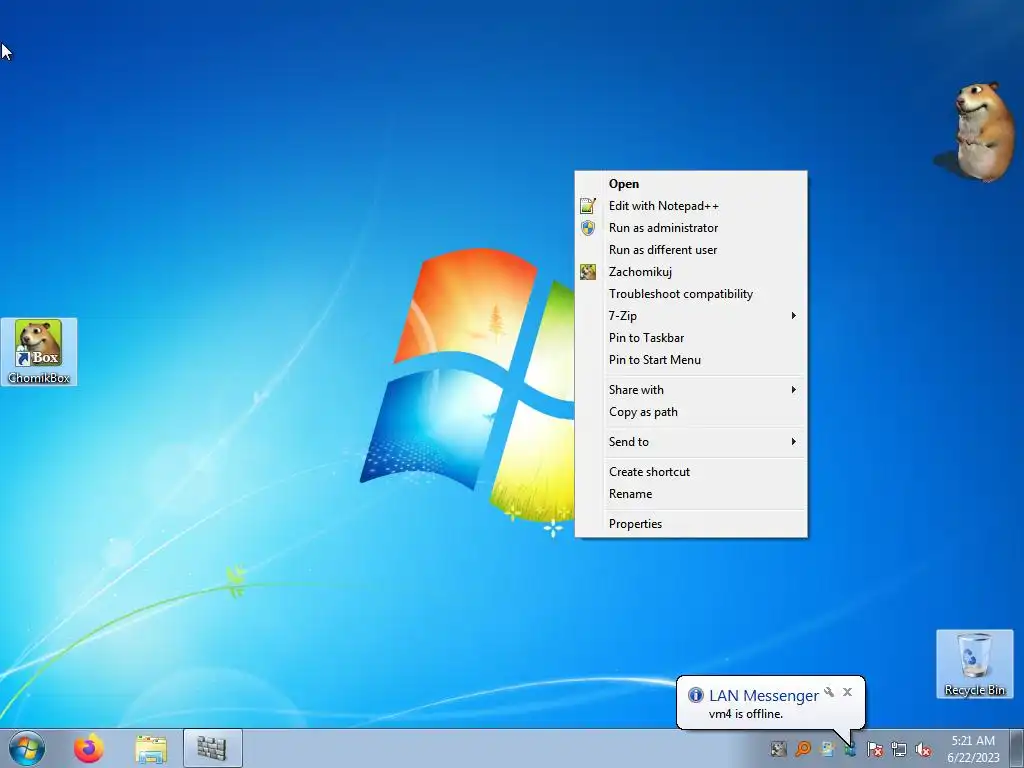Select the Recycle Bin desktop icon
This screenshot has width=1024, height=768.
[974, 664]
